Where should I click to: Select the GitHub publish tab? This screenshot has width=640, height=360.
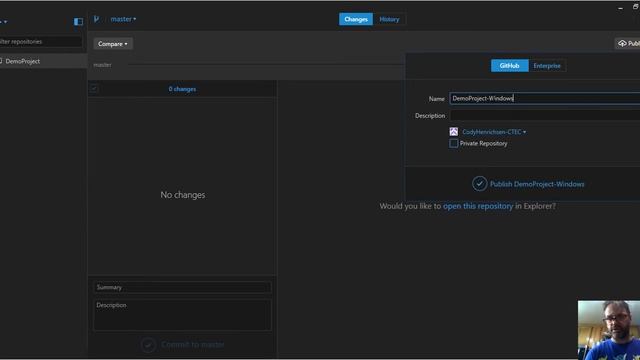(x=509, y=66)
